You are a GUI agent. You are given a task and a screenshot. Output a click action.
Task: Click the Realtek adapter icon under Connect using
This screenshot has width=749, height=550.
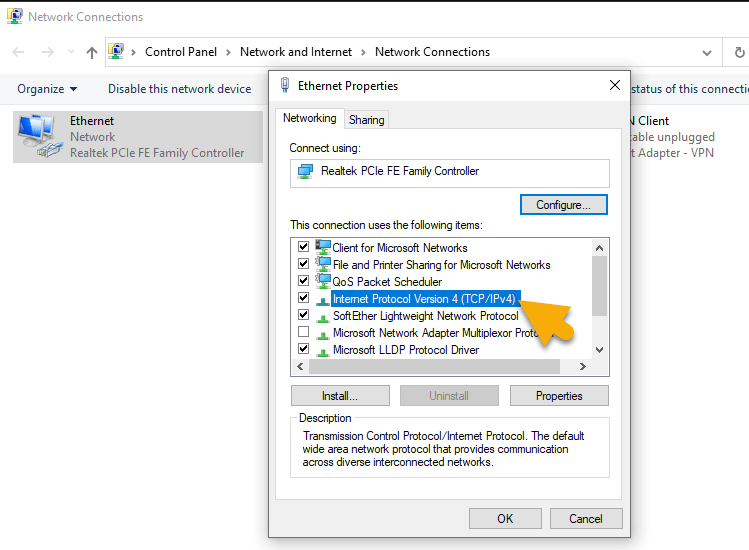(x=305, y=172)
